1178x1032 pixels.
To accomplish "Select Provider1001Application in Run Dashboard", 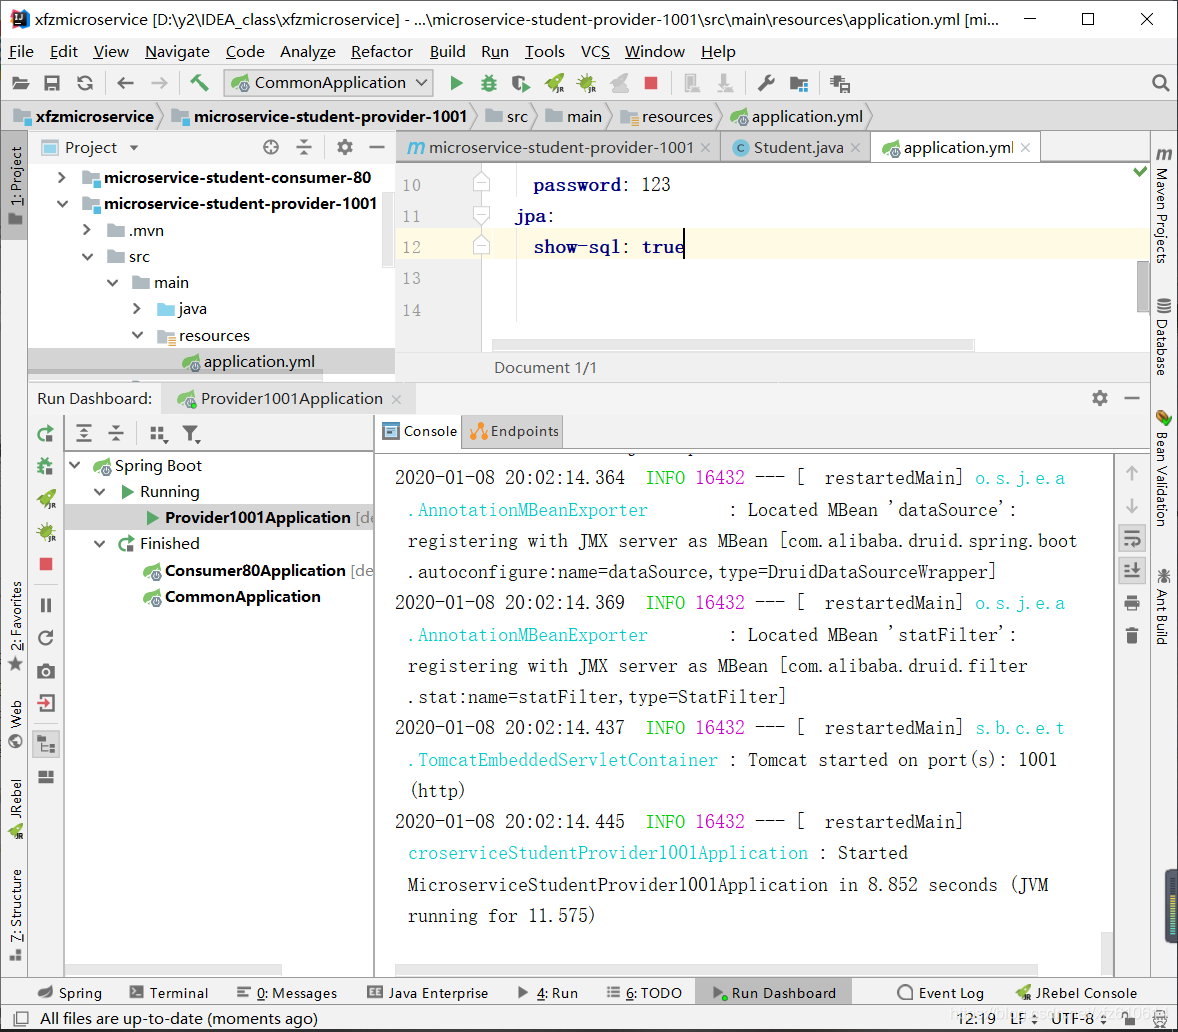I will [258, 518].
